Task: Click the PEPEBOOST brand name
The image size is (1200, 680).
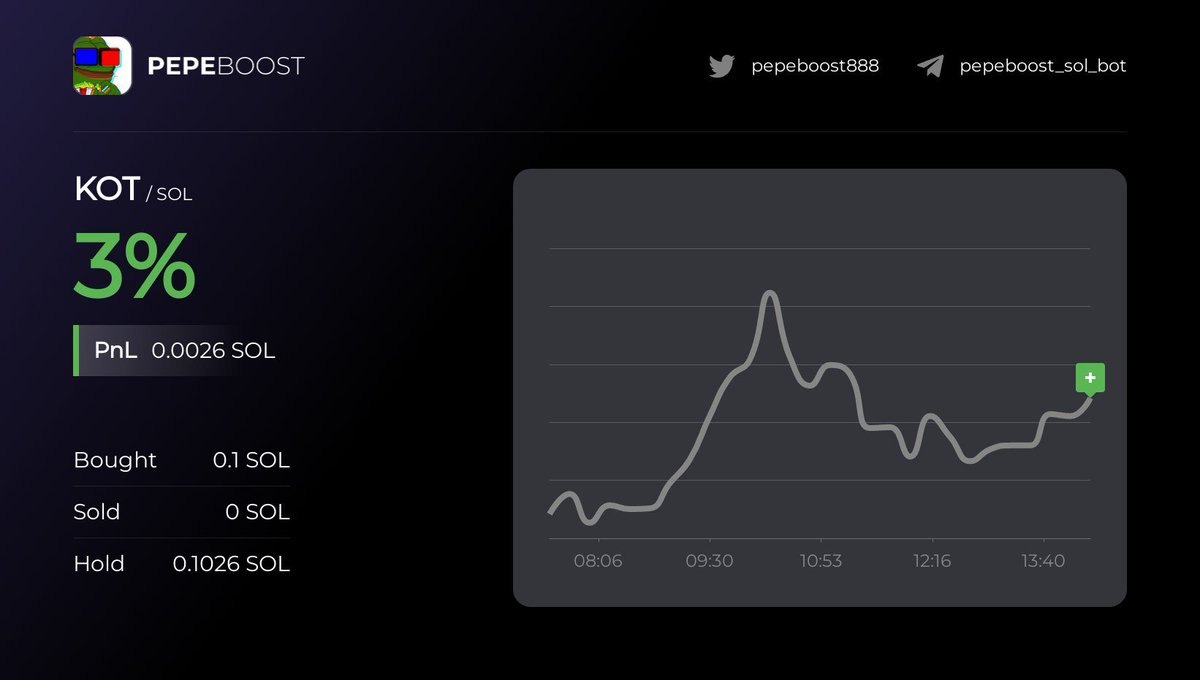Action: pyautogui.click(x=225, y=66)
